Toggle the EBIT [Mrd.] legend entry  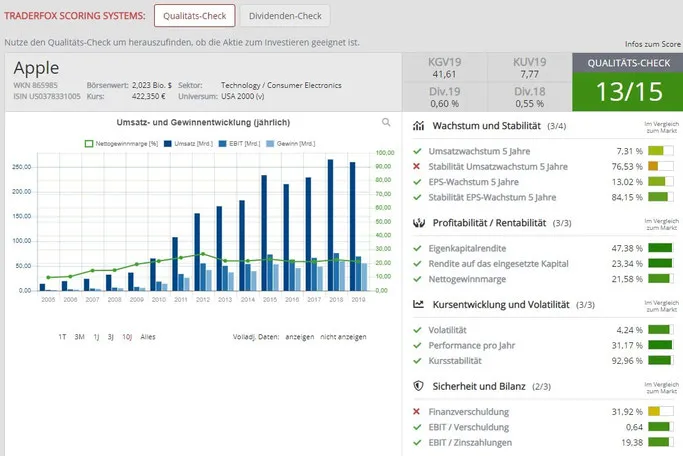tap(239, 144)
